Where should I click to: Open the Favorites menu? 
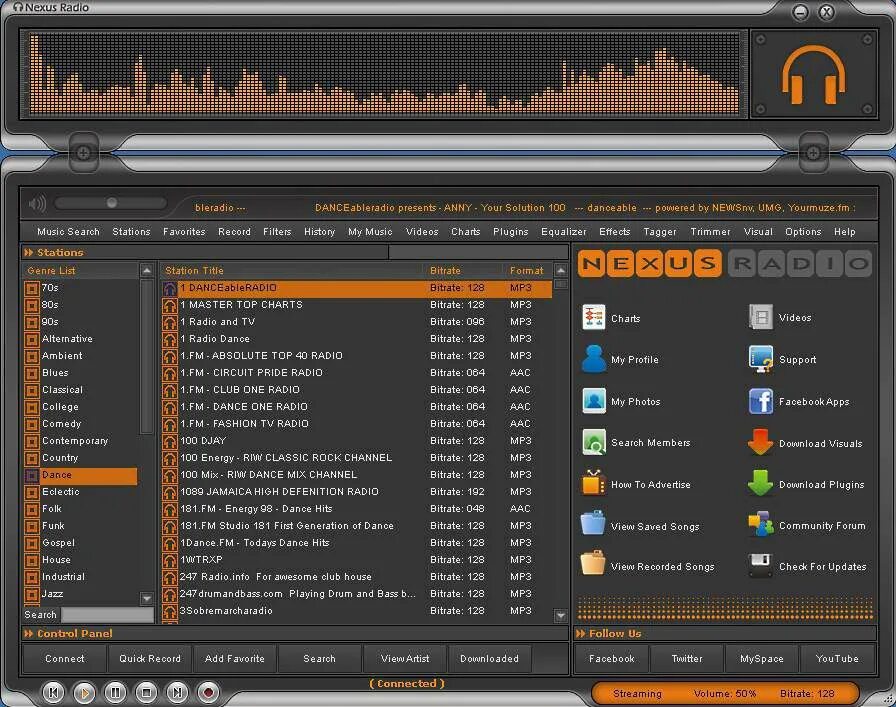184,231
